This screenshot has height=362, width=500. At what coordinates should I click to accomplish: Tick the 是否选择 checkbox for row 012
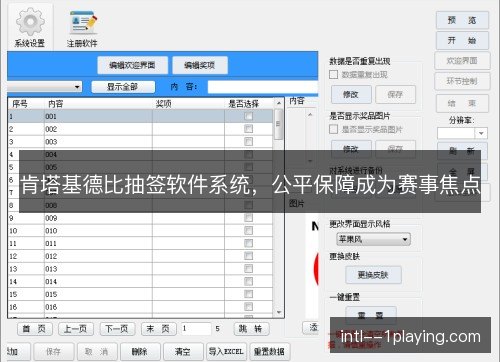click(248, 256)
